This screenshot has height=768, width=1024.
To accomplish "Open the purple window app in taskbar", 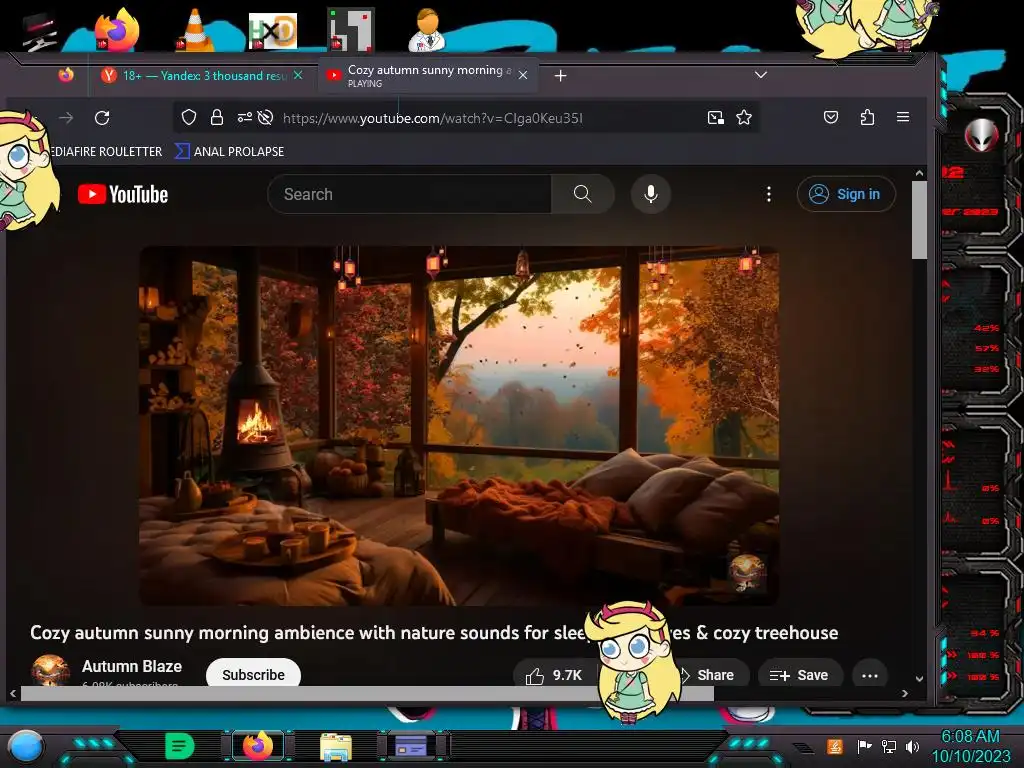I will tap(411, 746).
